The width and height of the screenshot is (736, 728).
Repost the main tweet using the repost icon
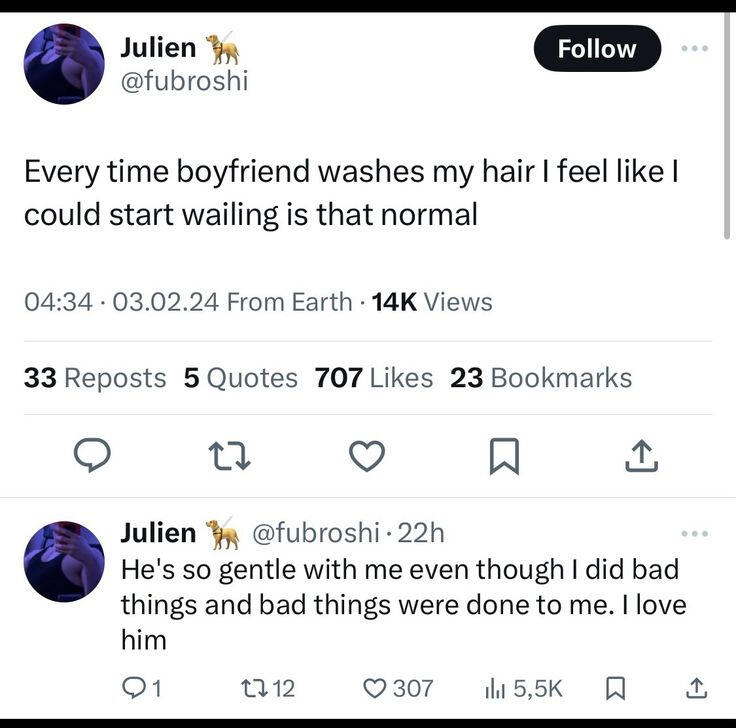pyautogui.click(x=229, y=455)
